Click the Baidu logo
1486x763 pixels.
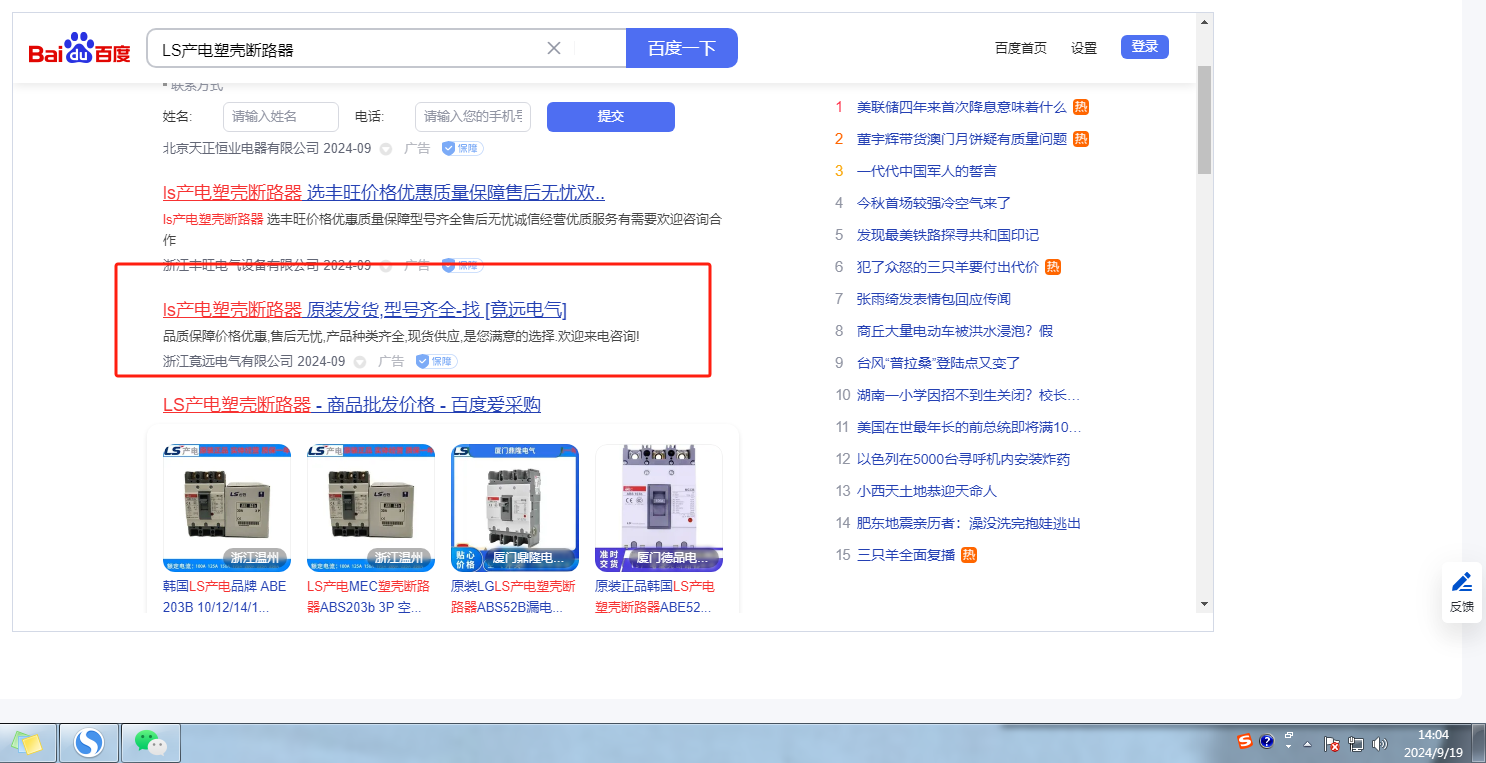[x=79, y=49]
